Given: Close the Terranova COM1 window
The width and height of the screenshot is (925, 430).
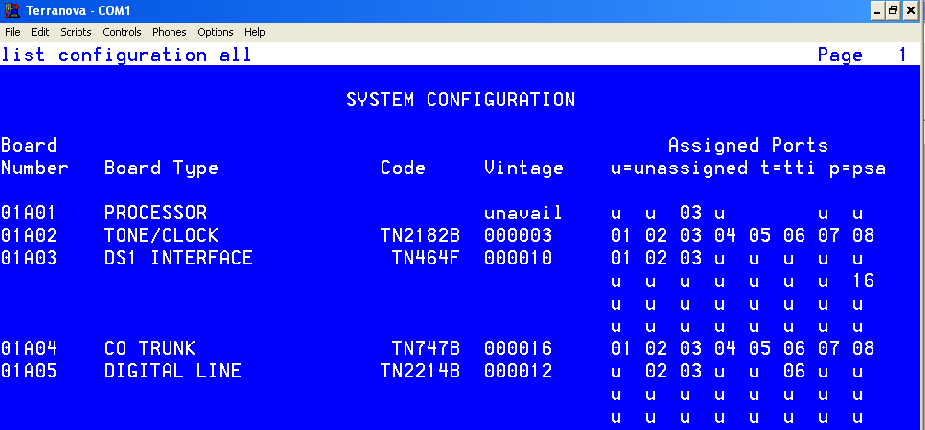Looking at the screenshot, I should point(913,10).
